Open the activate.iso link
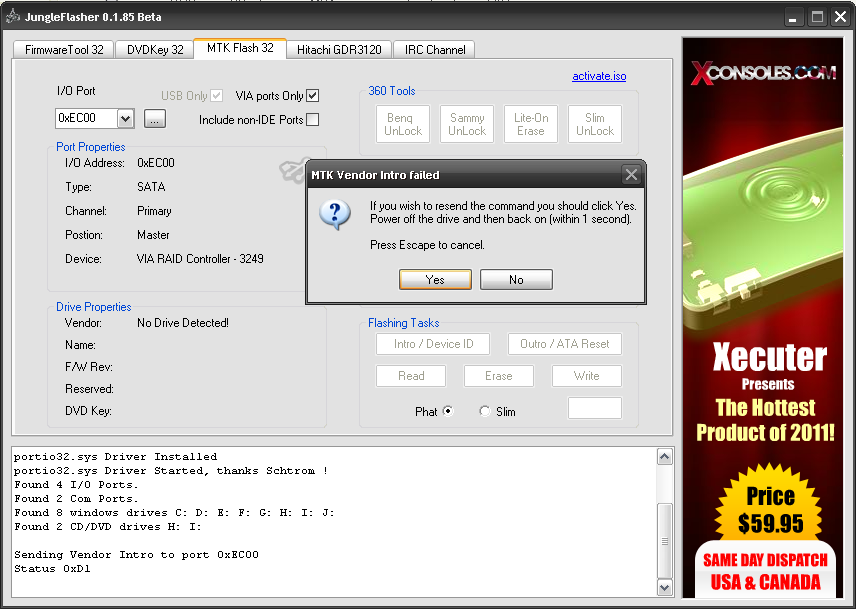 [599, 76]
